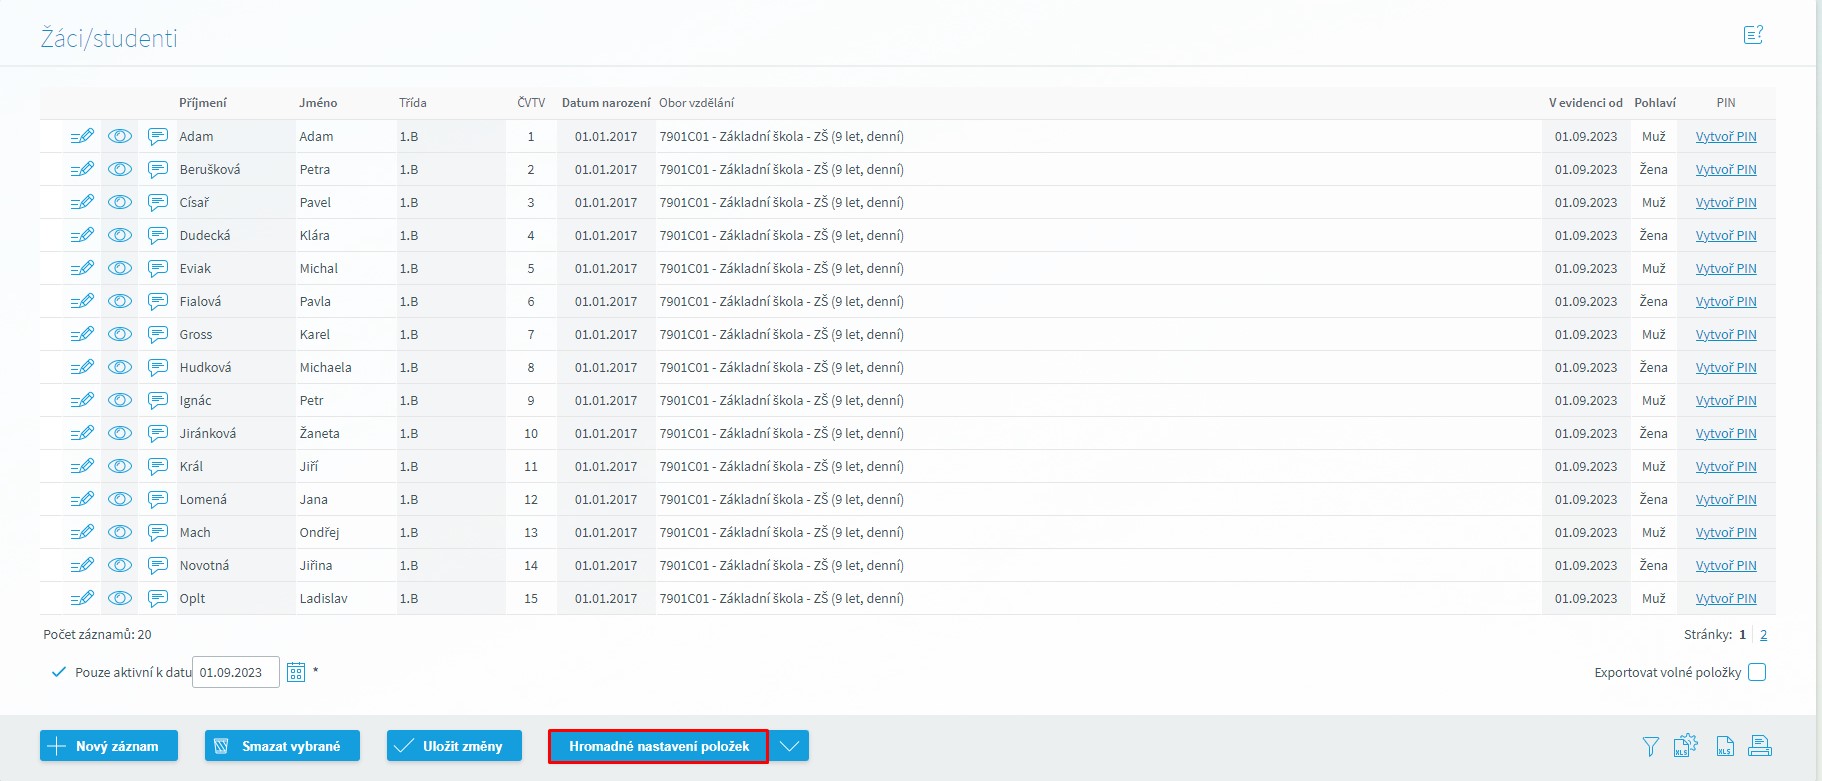Click Třída column header
Image resolution: width=1822 pixels, height=781 pixels.
pyautogui.click(x=413, y=102)
